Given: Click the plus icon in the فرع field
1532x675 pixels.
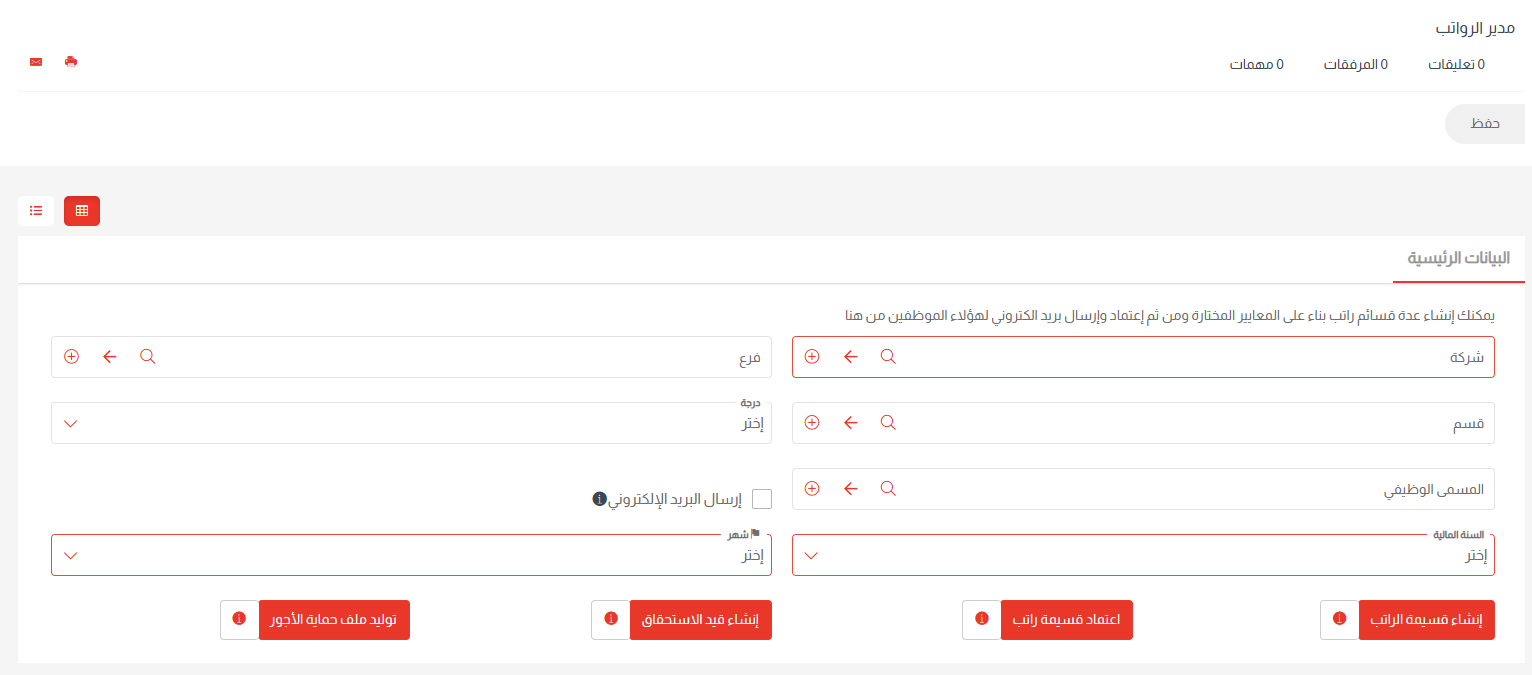Looking at the screenshot, I should (71, 356).
